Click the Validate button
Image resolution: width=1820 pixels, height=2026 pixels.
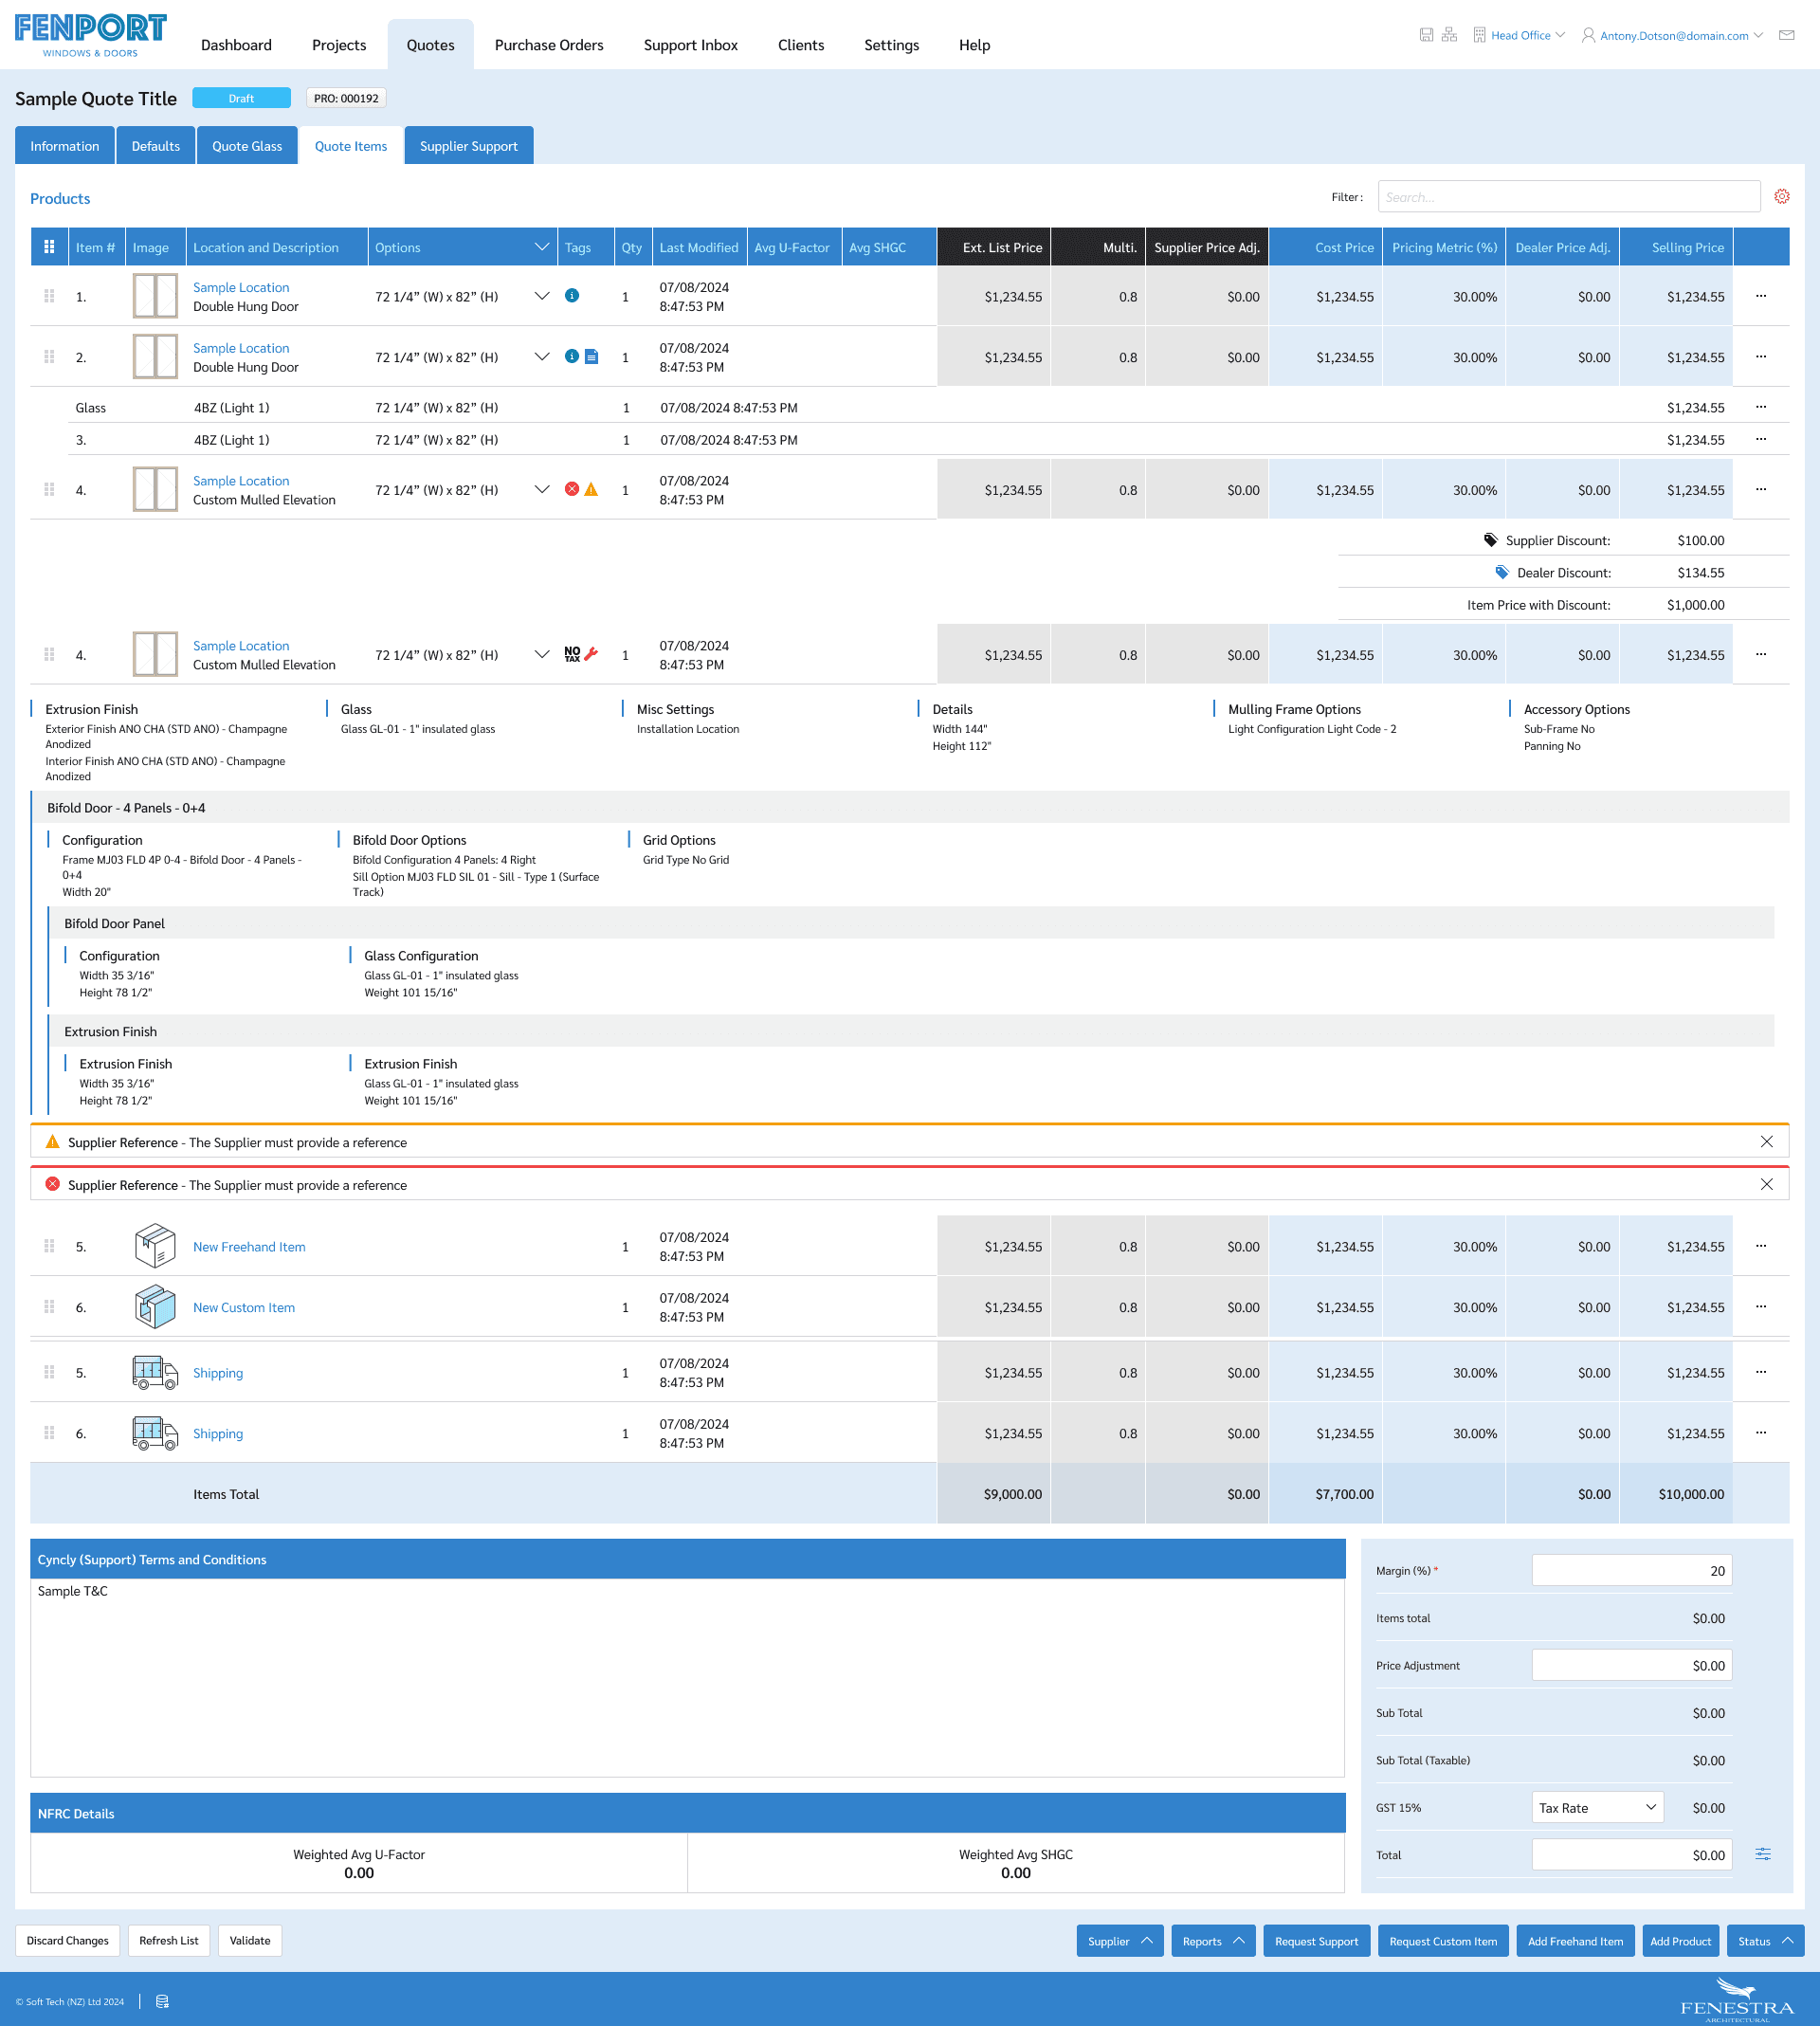(x=250, y=1941)
